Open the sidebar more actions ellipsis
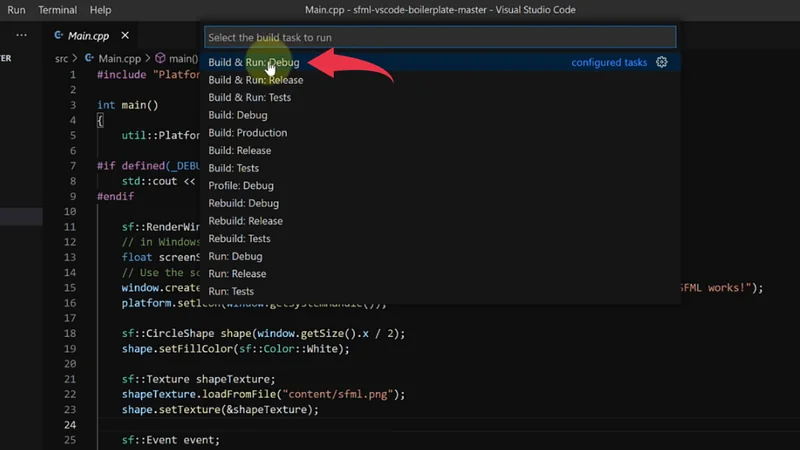This screenshot has width=800, height=450. tap(22, 35)
